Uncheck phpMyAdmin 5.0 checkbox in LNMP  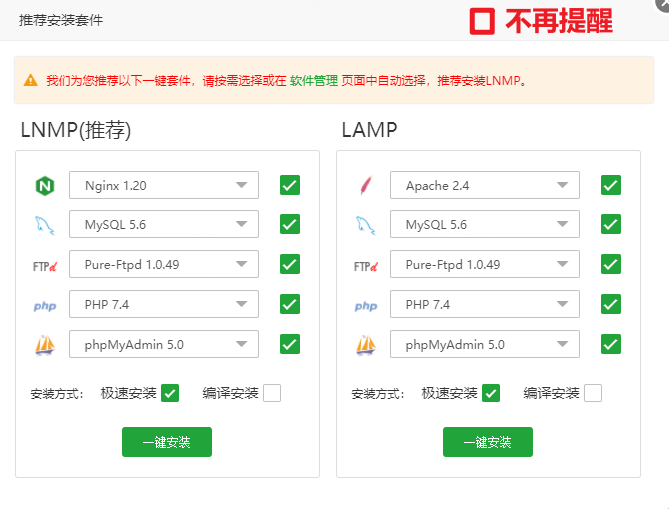(x=290, y=344)
